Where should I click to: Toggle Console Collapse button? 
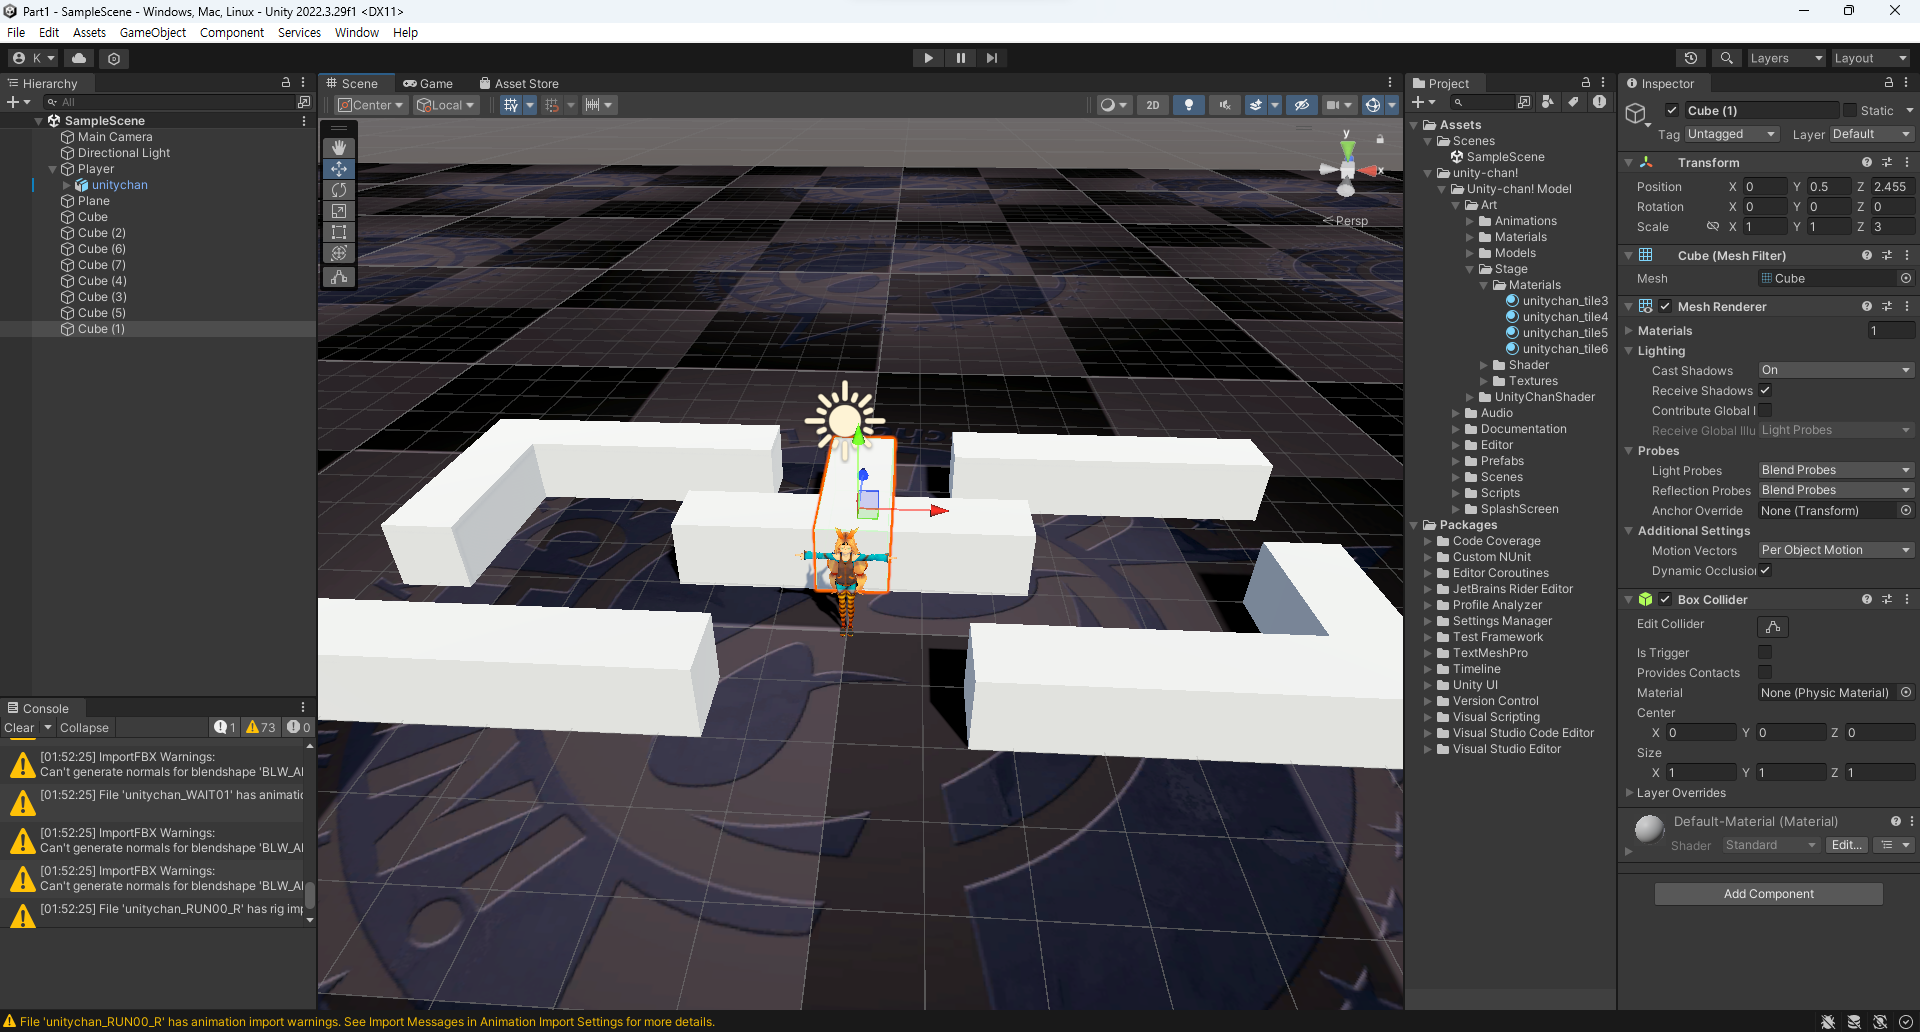point(84,728)
